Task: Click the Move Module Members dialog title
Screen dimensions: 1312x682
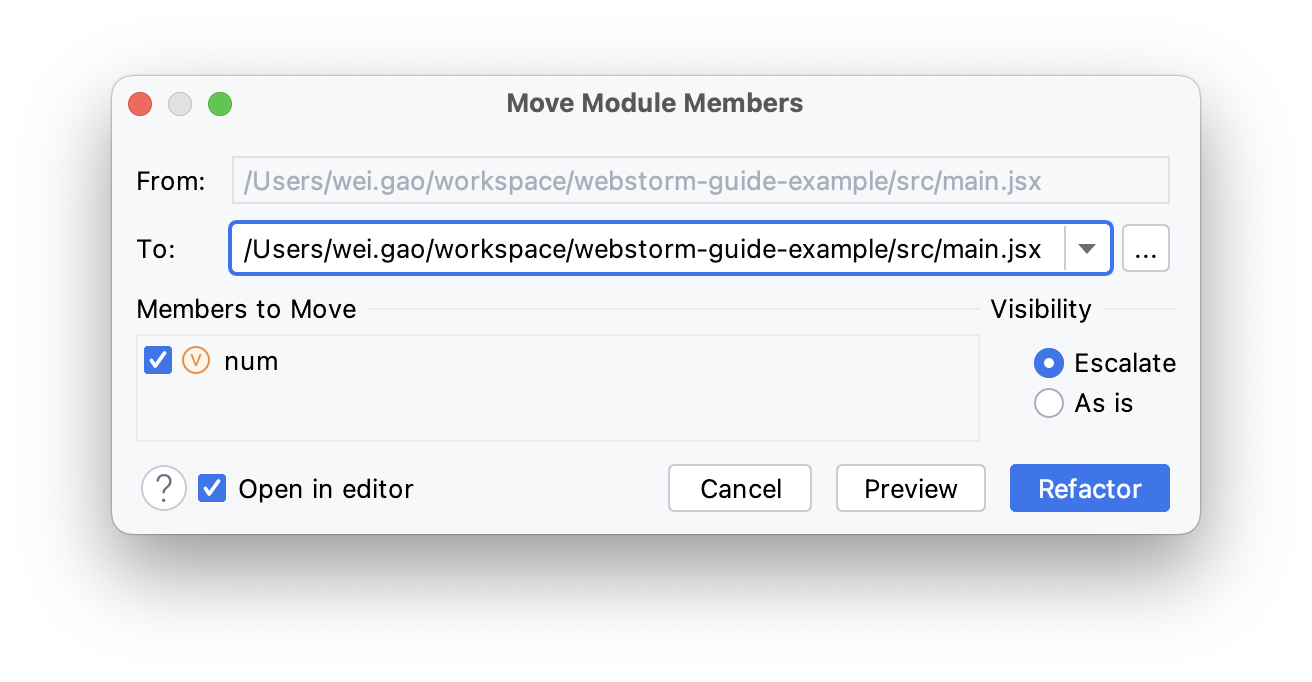Action: 654,103
